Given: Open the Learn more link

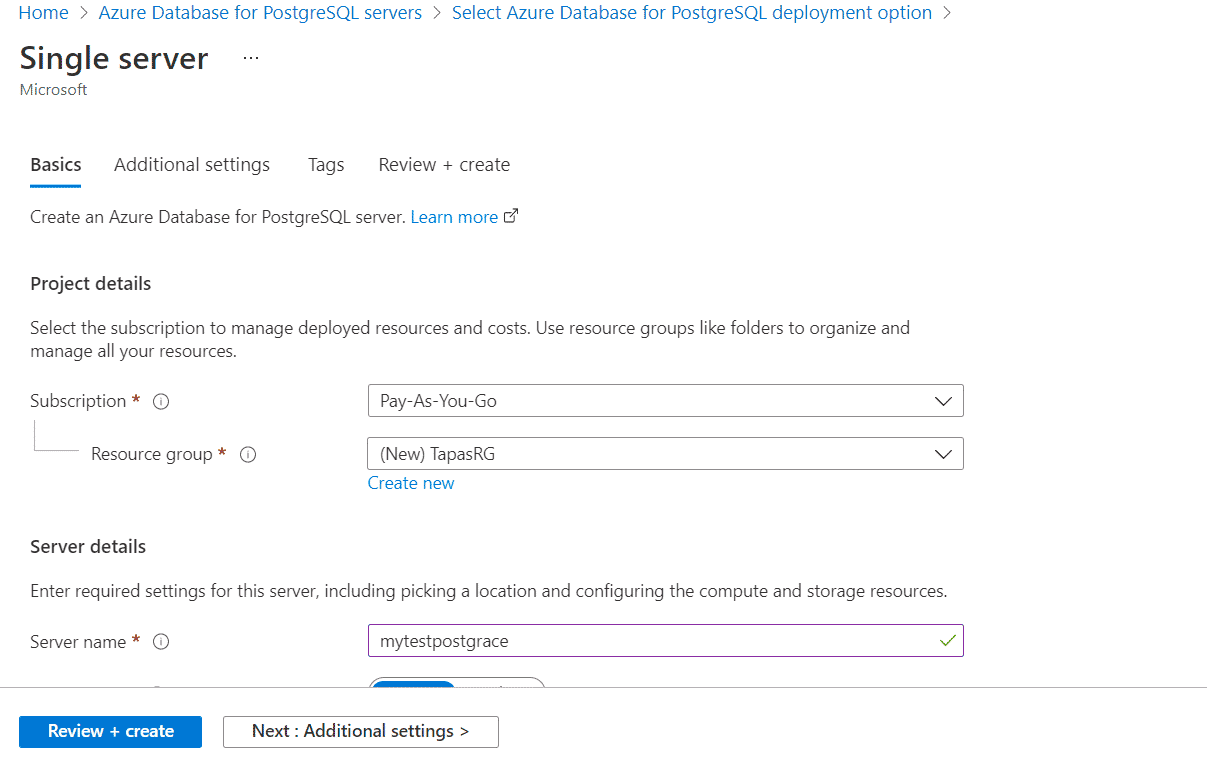Looking at the screenshot, I should coord(454,216).
